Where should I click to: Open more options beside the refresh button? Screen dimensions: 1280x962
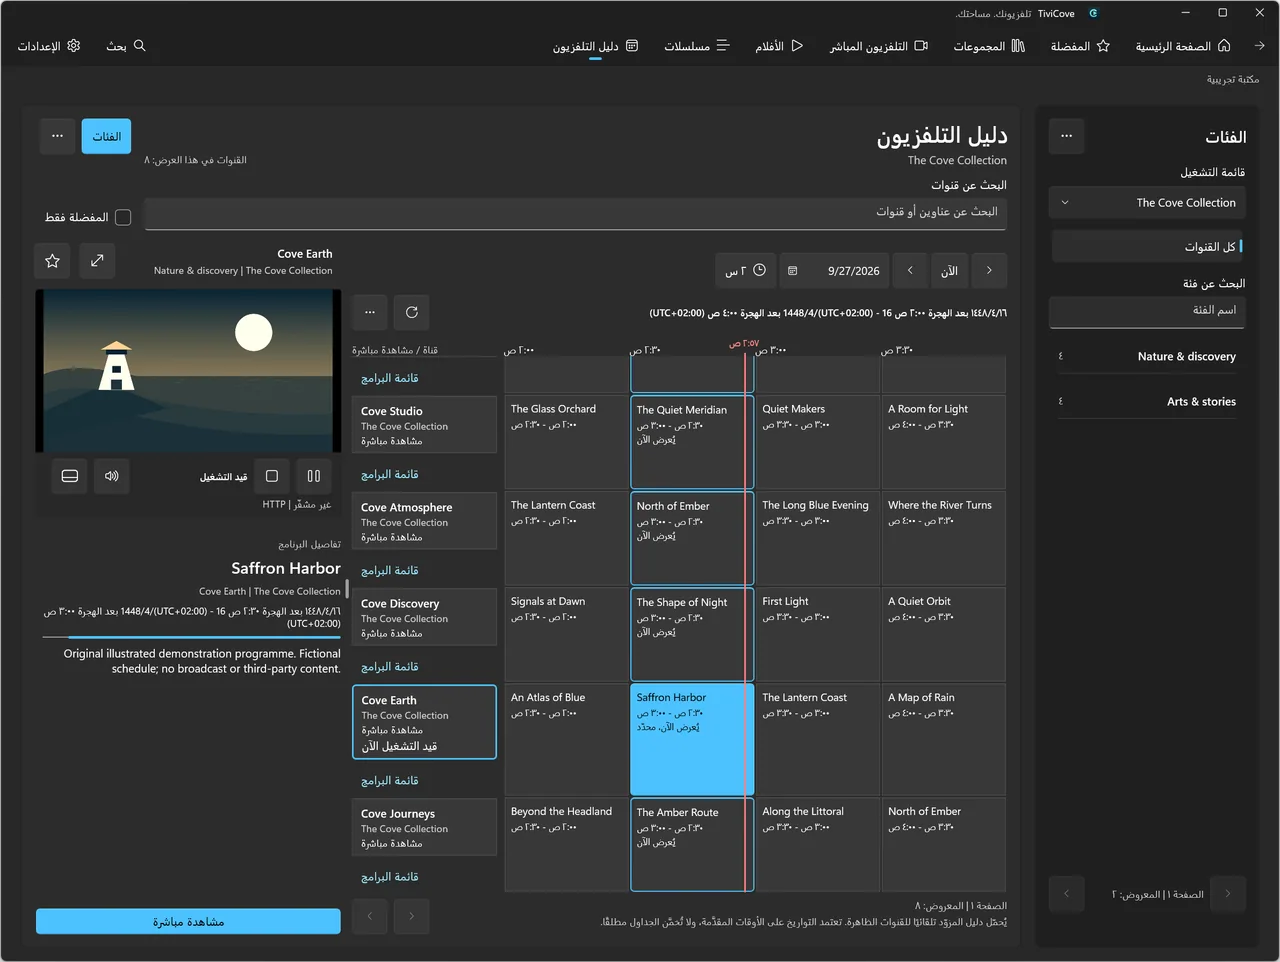coord(370,312)
